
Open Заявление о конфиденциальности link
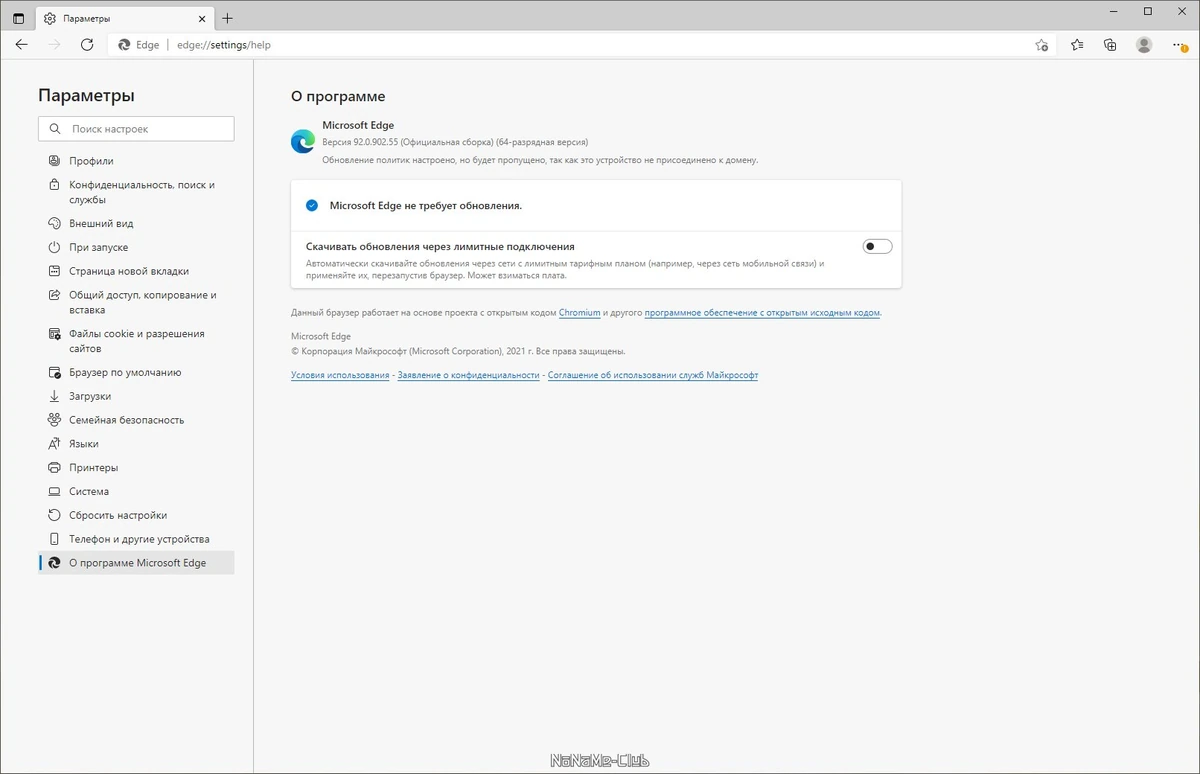pyautogui.click(x=468, y=375)
